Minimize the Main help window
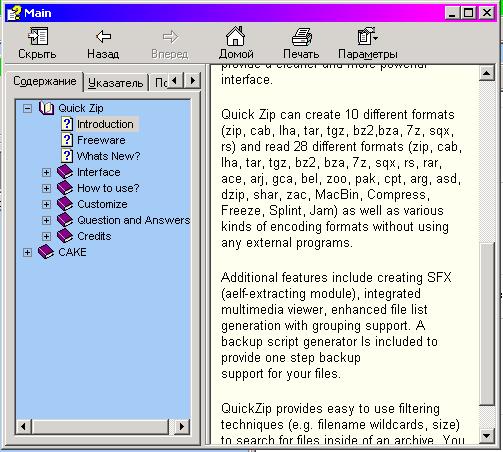 [452, 13]
